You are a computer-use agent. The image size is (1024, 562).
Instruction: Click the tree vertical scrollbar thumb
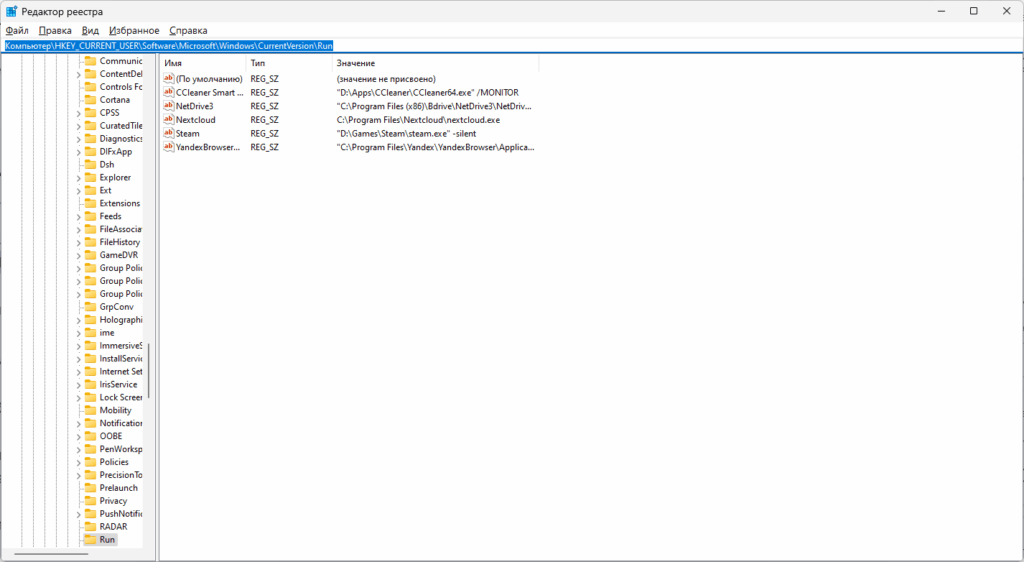[149, 371]
